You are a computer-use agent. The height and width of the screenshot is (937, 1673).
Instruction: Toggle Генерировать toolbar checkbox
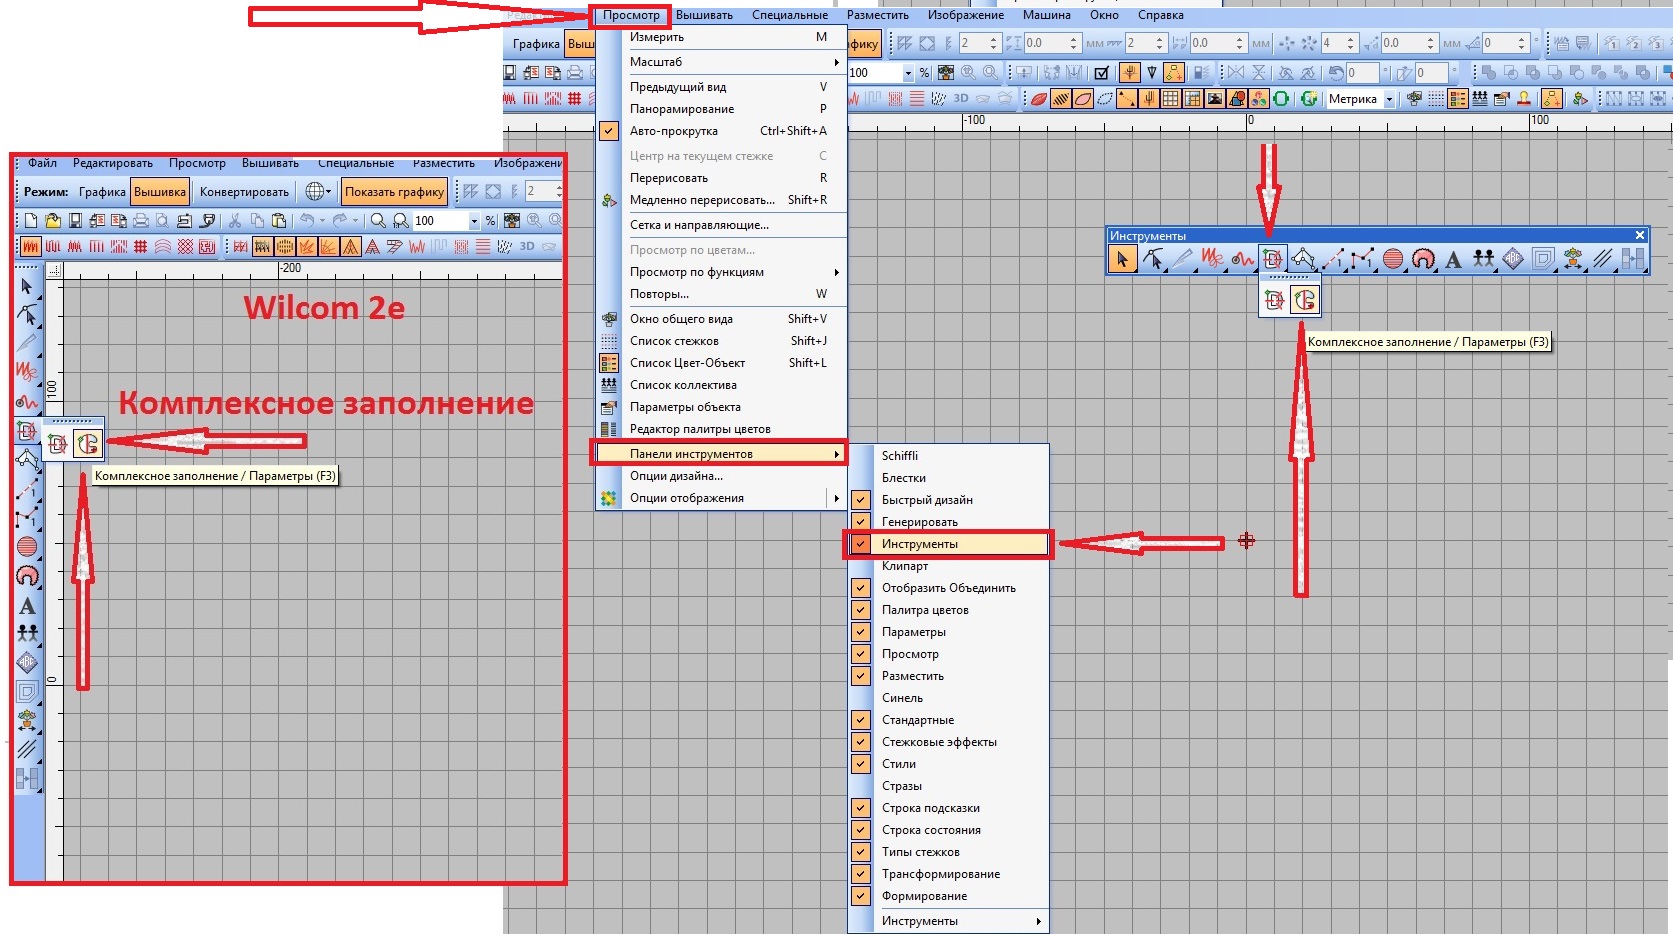click(860, 522)
